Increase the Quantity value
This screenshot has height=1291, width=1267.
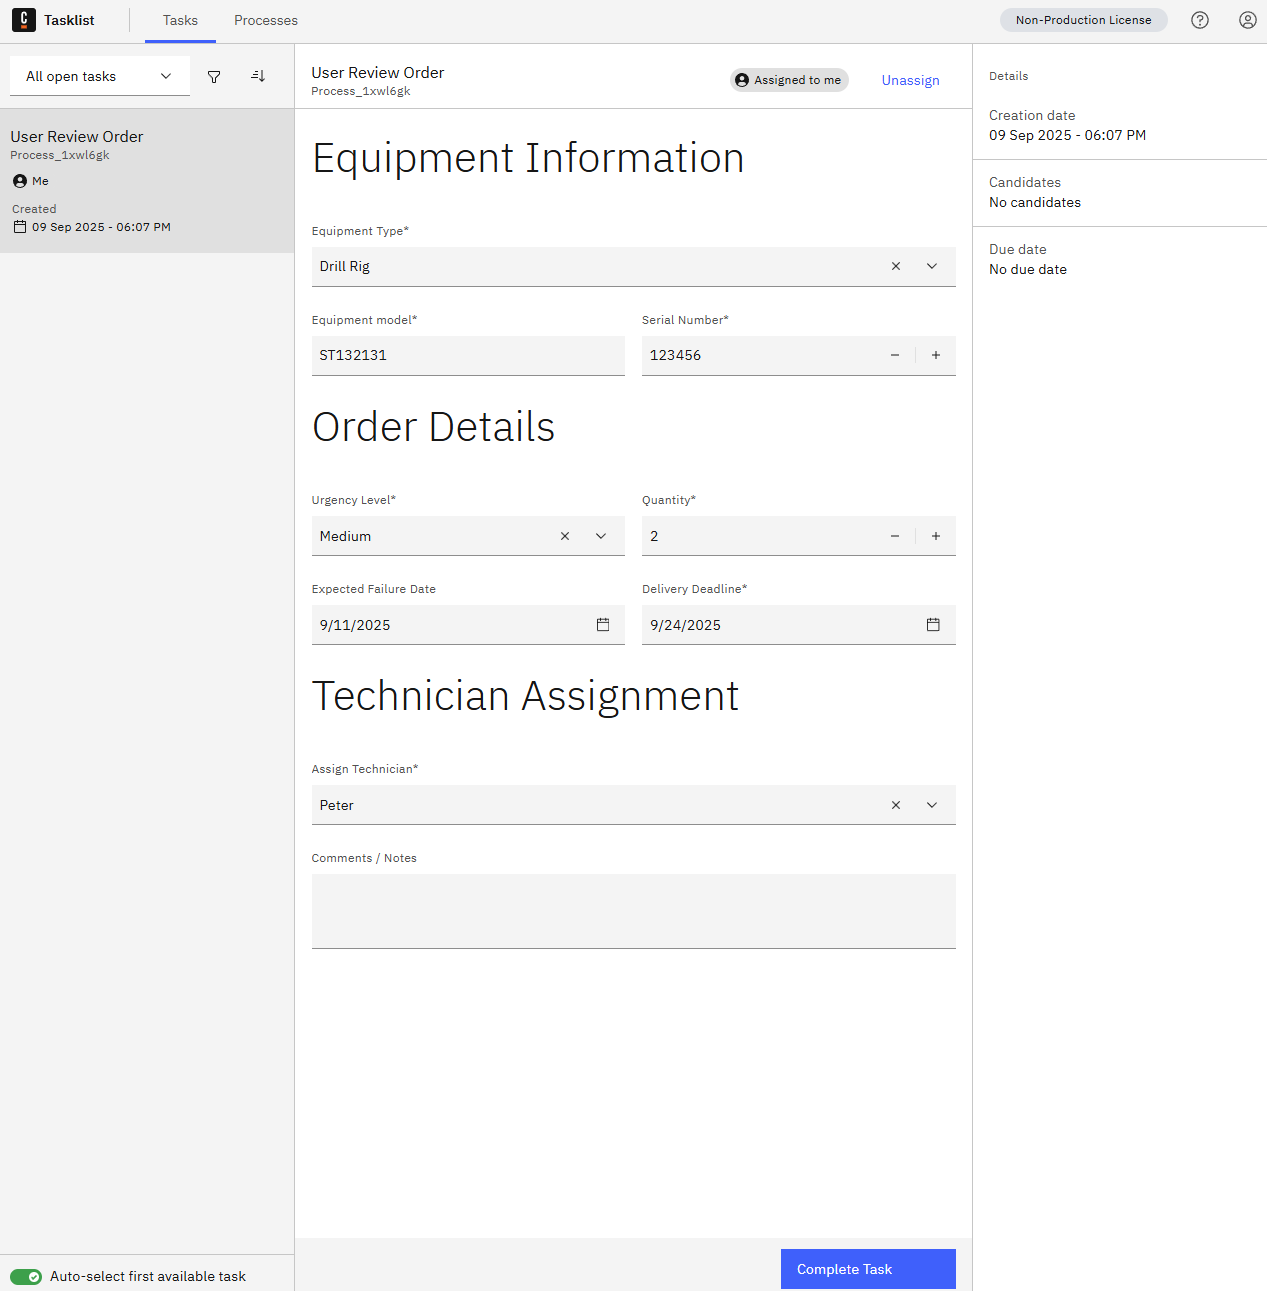936,536
